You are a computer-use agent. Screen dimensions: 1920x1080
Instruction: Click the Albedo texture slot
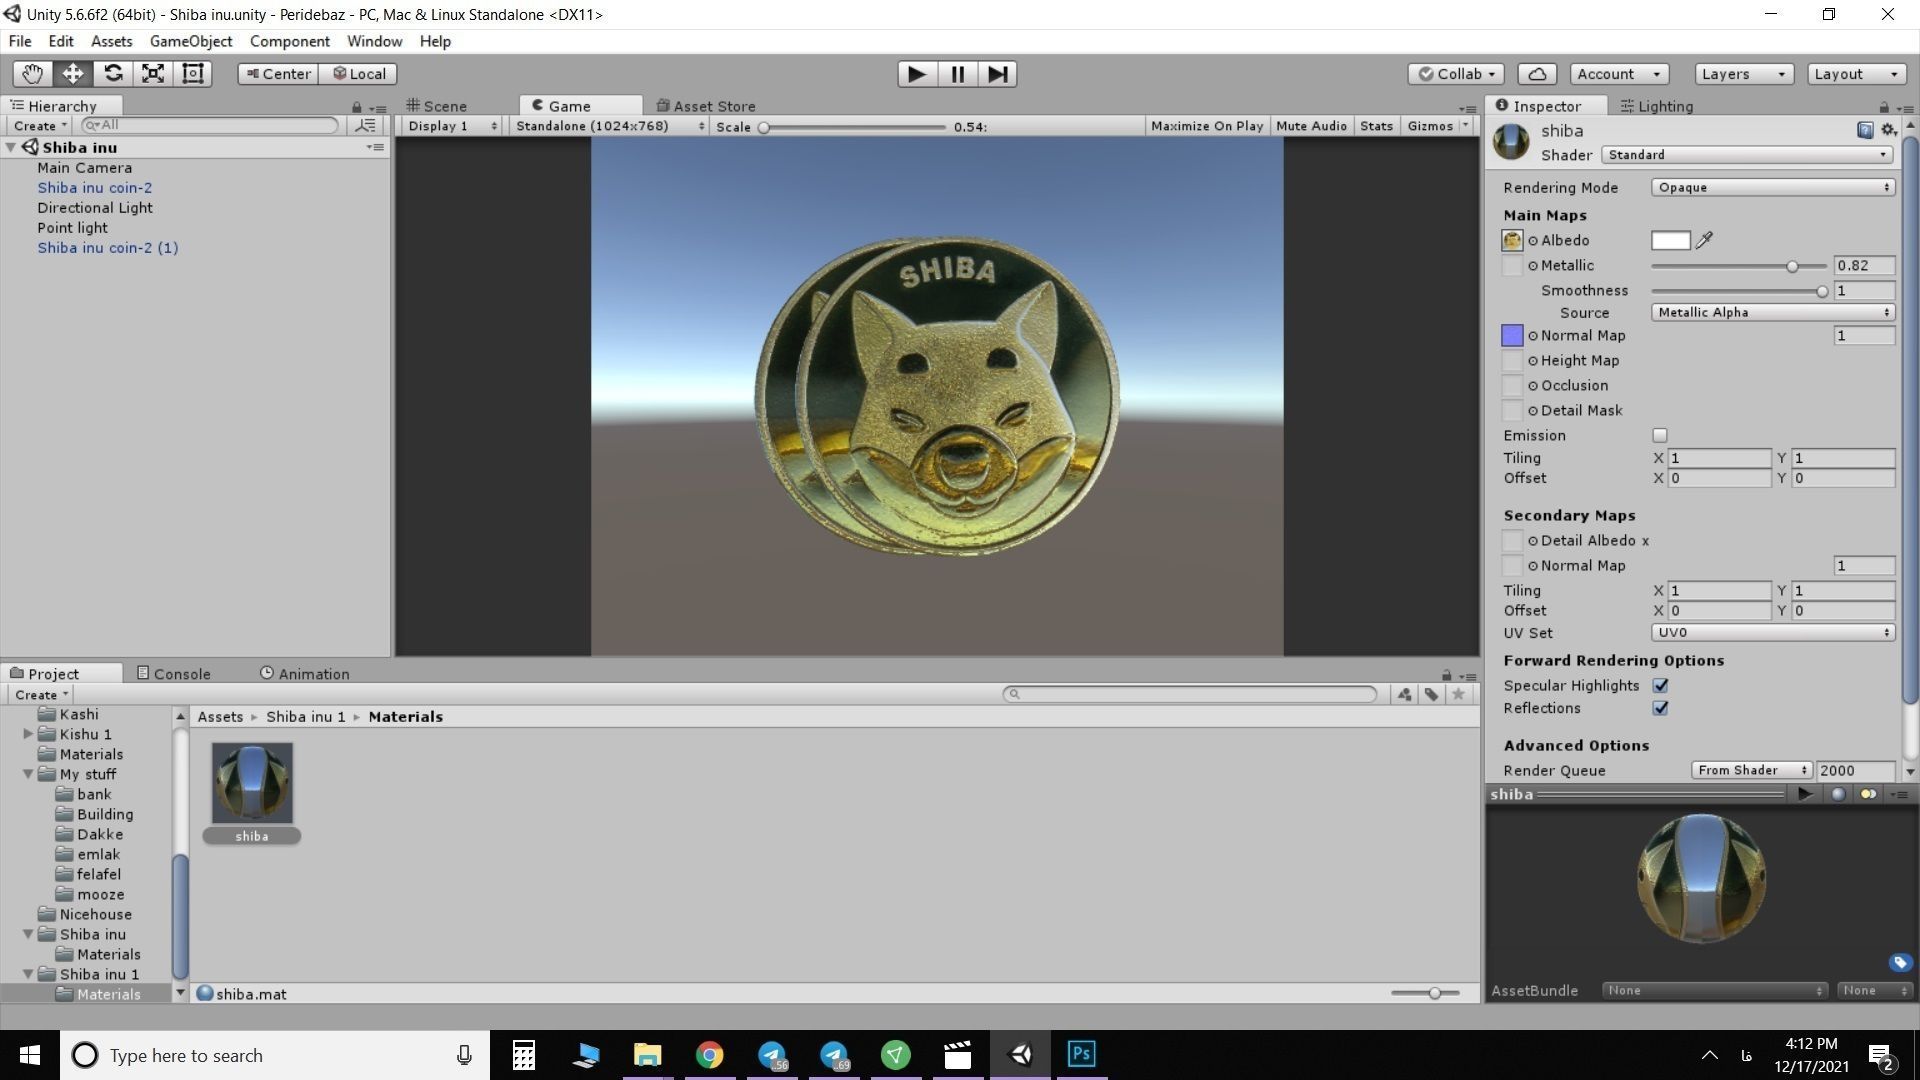[1512, 240]
